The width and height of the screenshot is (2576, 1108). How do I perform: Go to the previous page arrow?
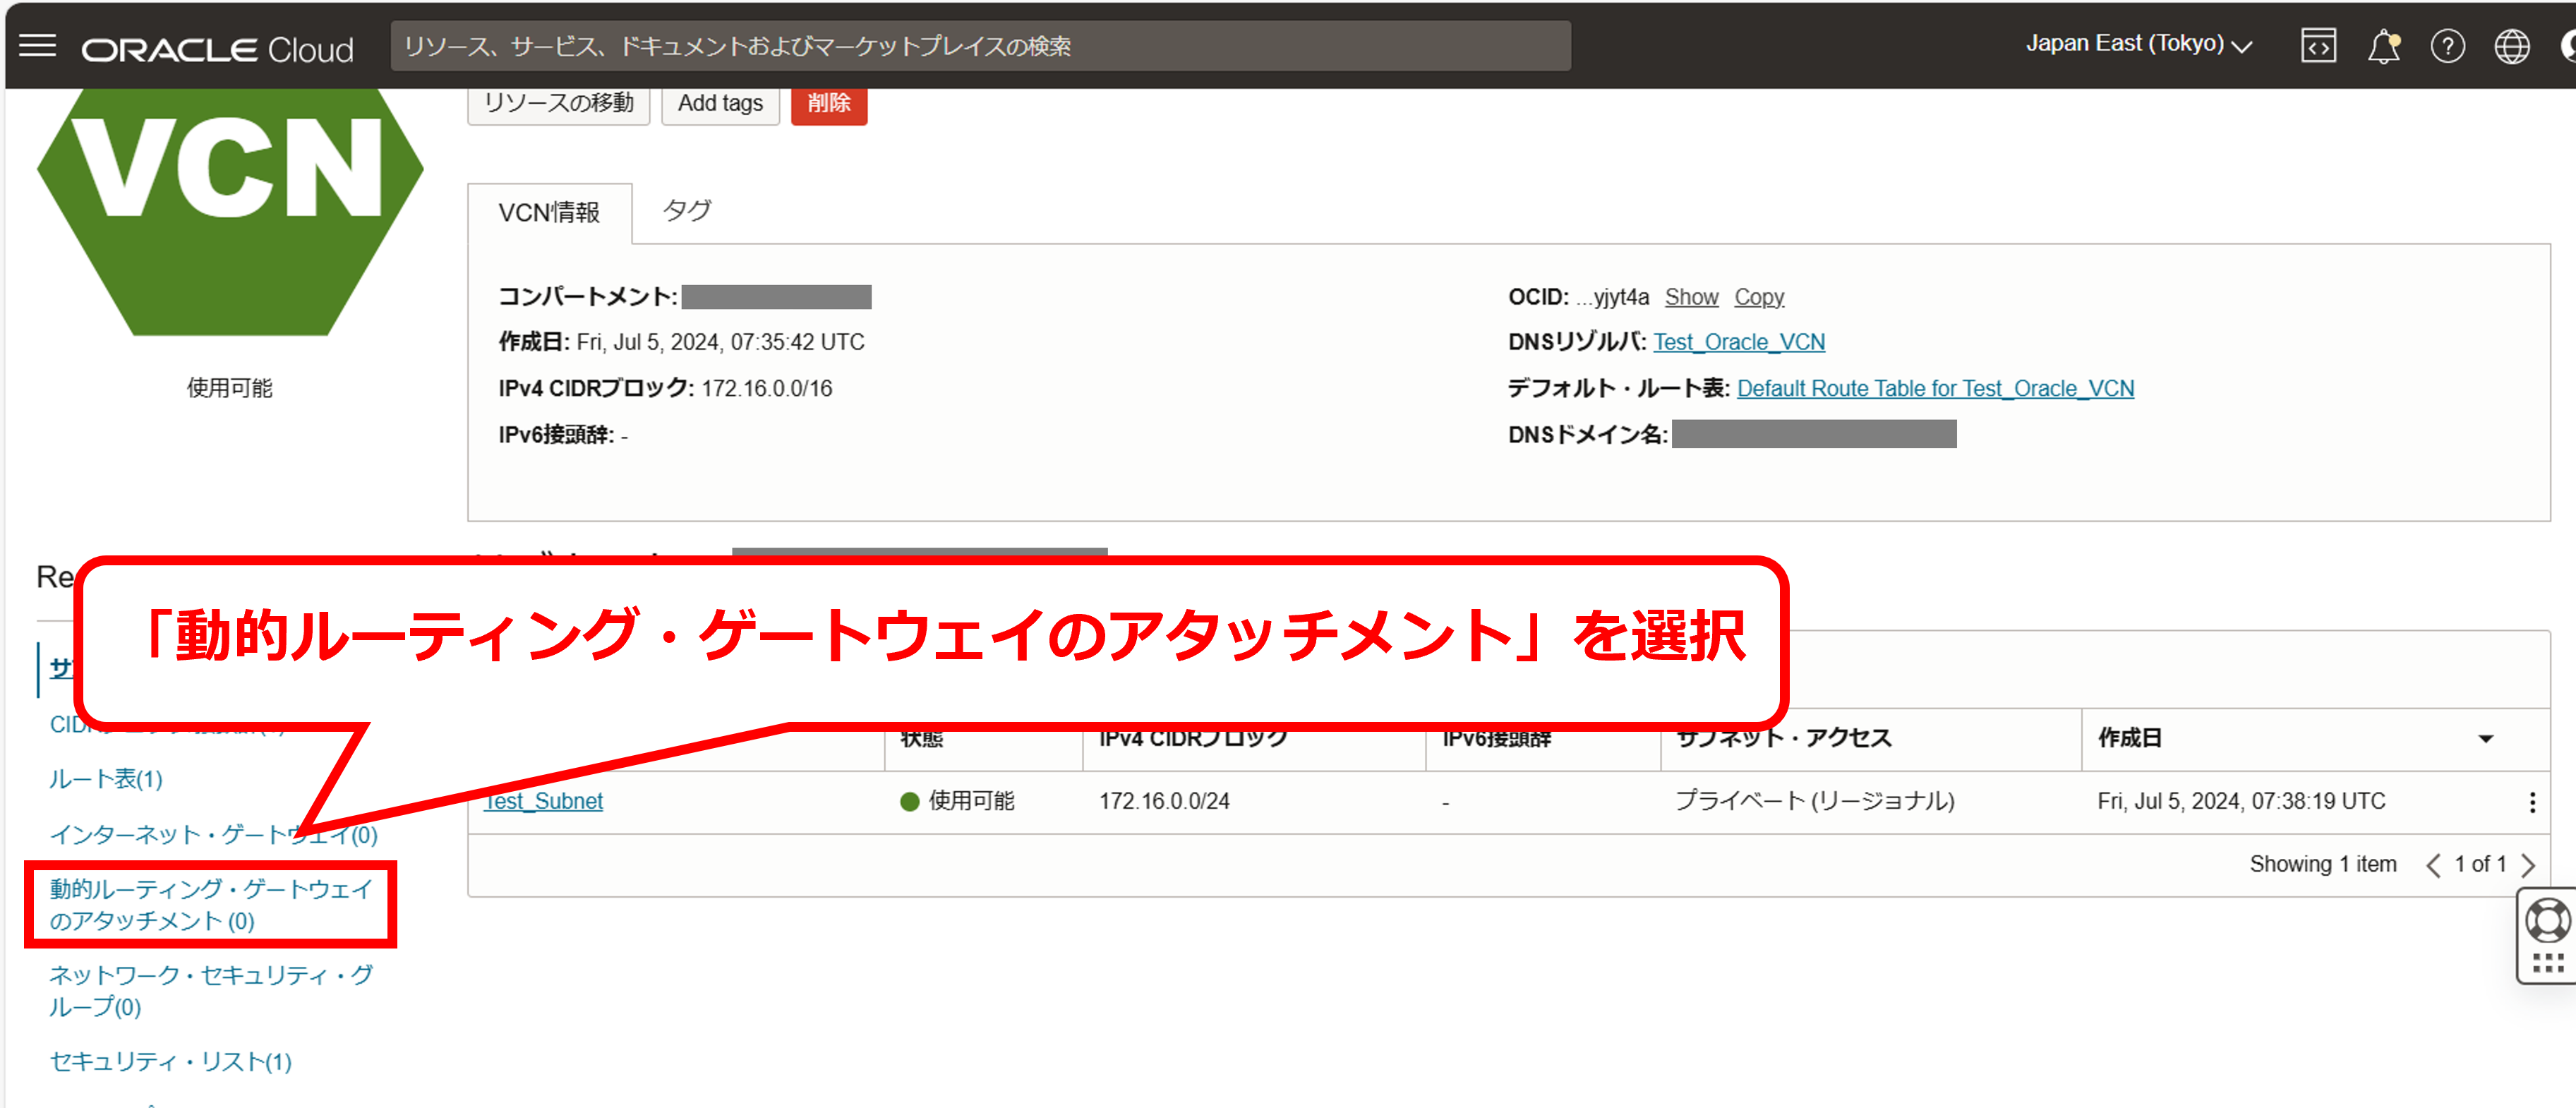pos(2433,865)
